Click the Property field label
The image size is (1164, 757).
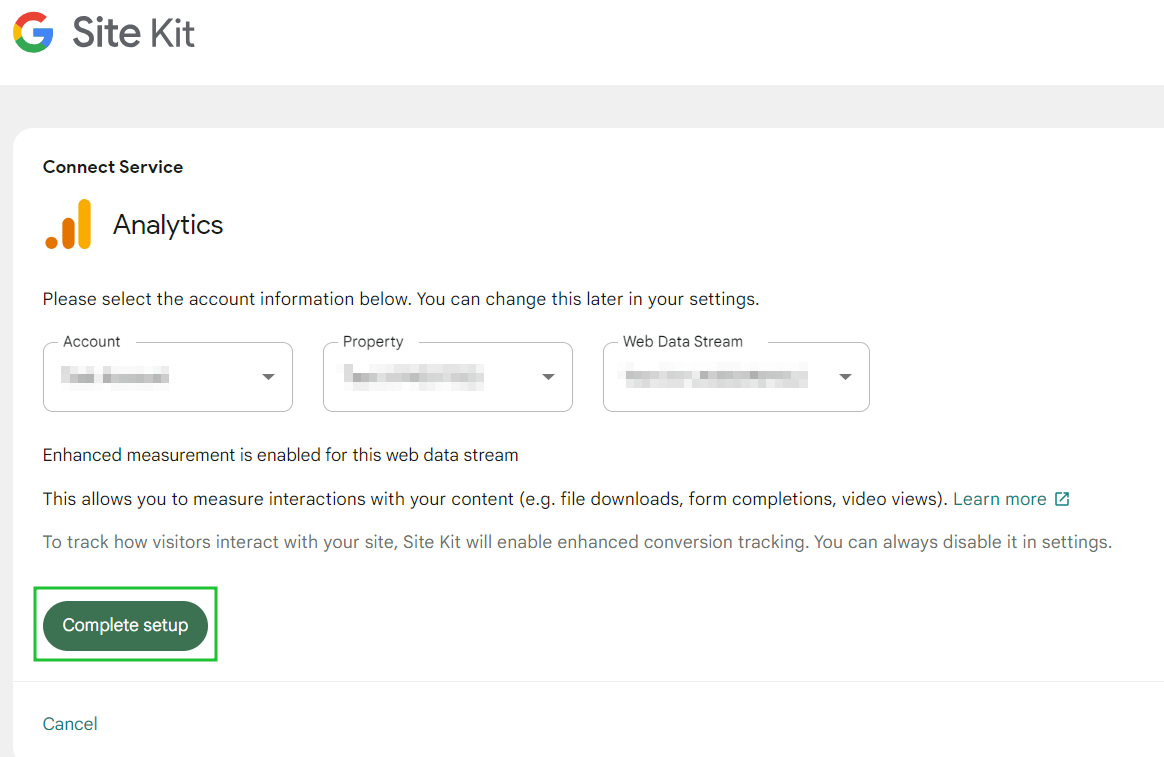[373, 341]
